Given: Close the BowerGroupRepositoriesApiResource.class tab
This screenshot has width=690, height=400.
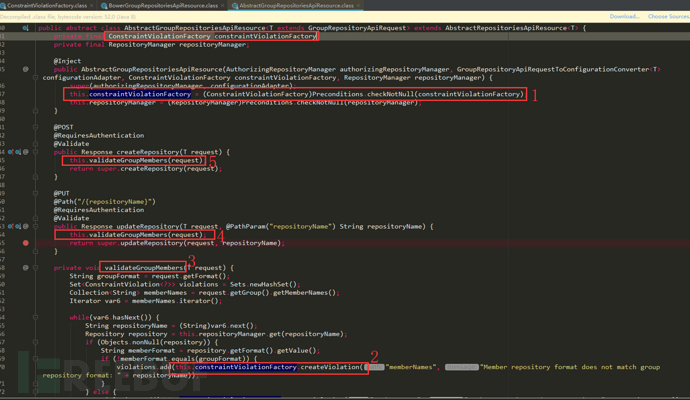Looking at the screenshot, I should 222,6.
